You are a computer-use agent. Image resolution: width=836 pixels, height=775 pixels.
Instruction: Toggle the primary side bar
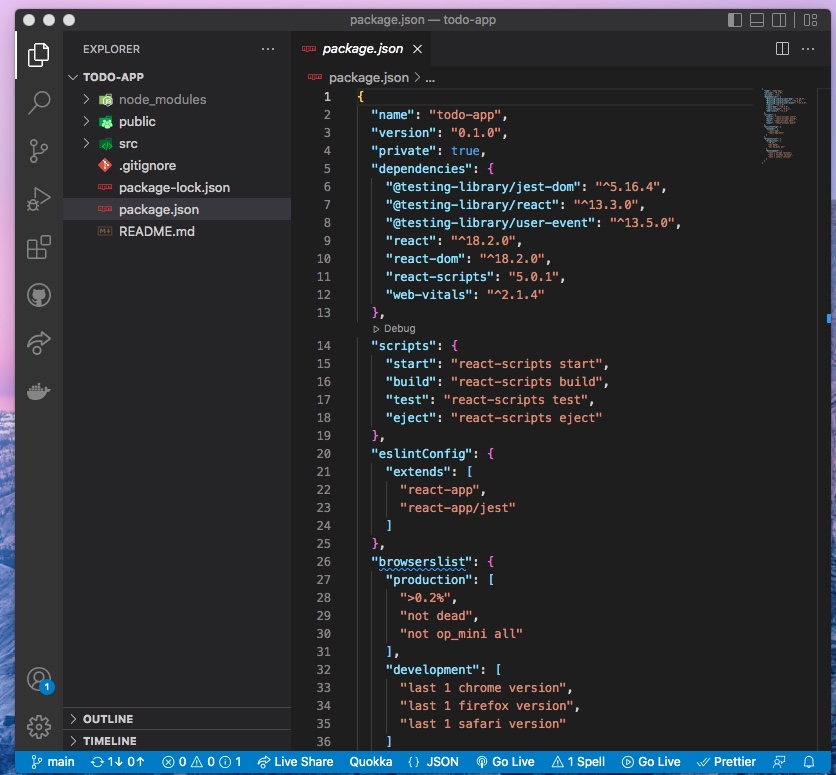735,20
